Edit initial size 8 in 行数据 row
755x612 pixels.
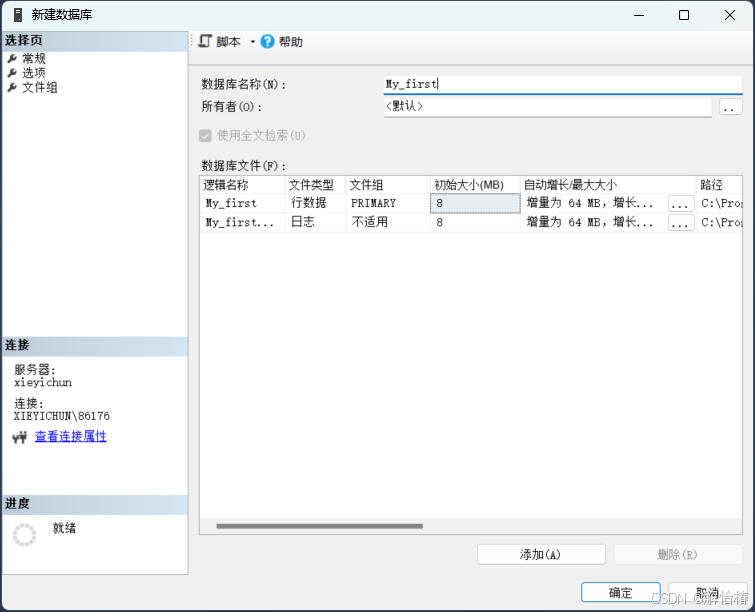pos(475,203)
